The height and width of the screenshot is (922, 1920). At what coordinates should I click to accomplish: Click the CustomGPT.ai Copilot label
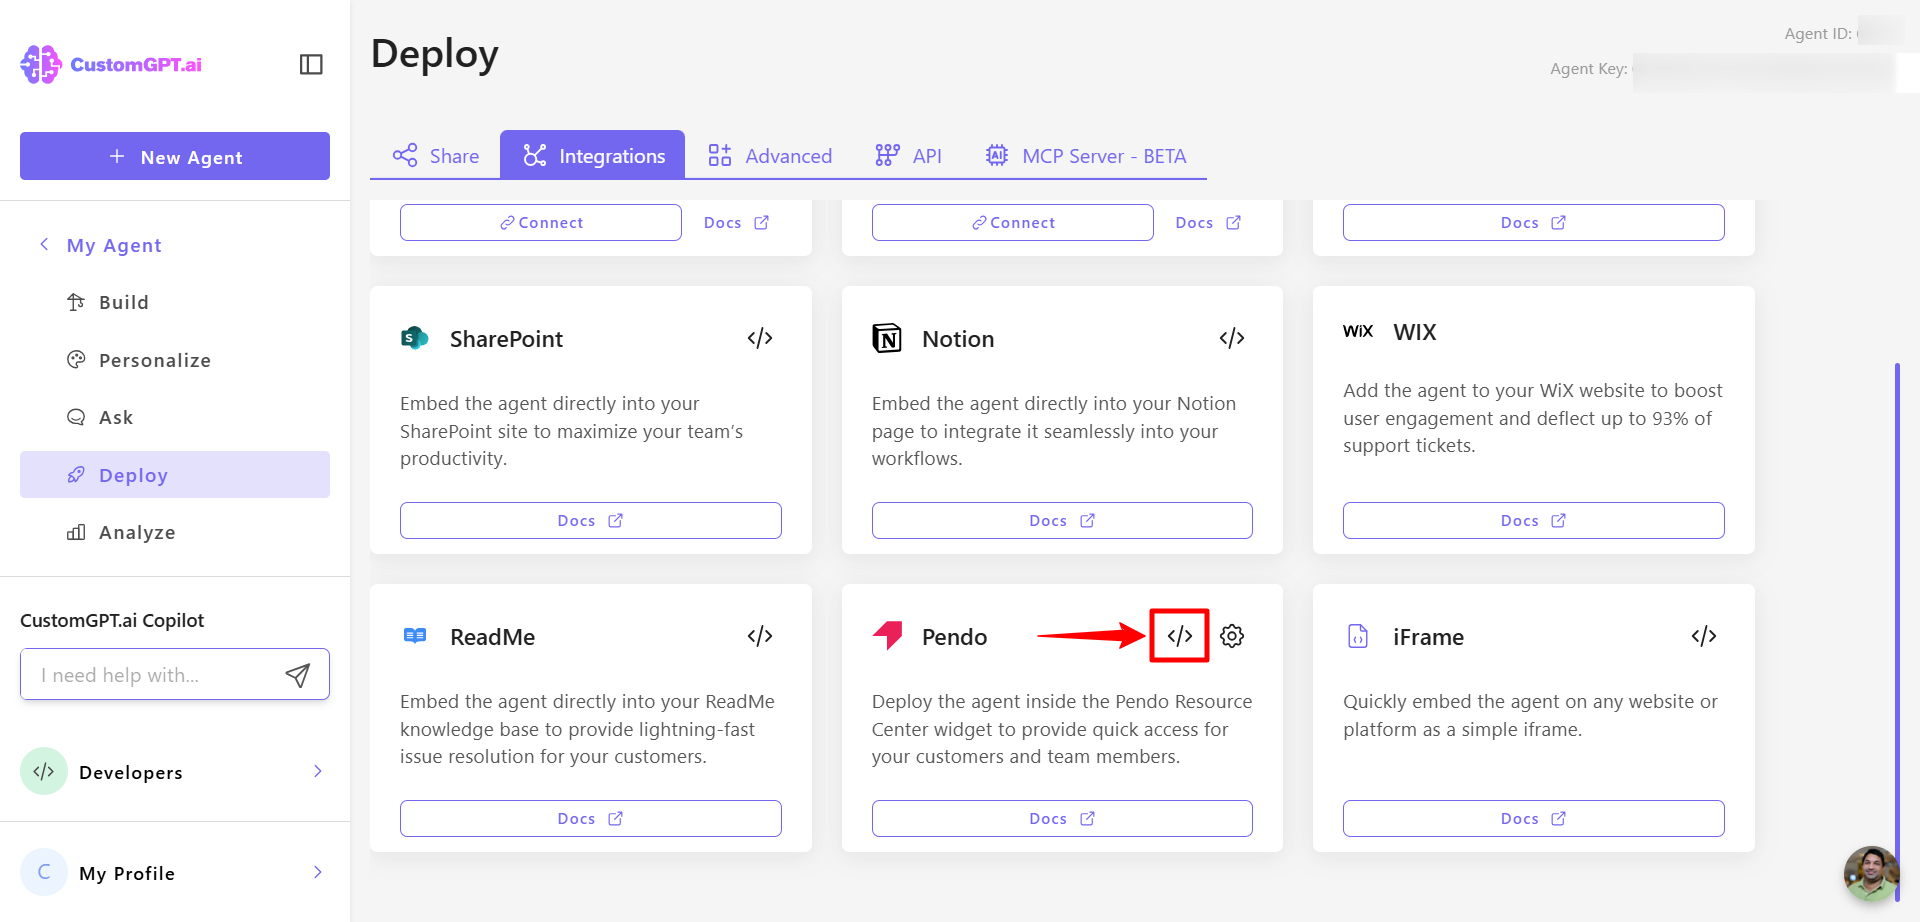[112, 620]
